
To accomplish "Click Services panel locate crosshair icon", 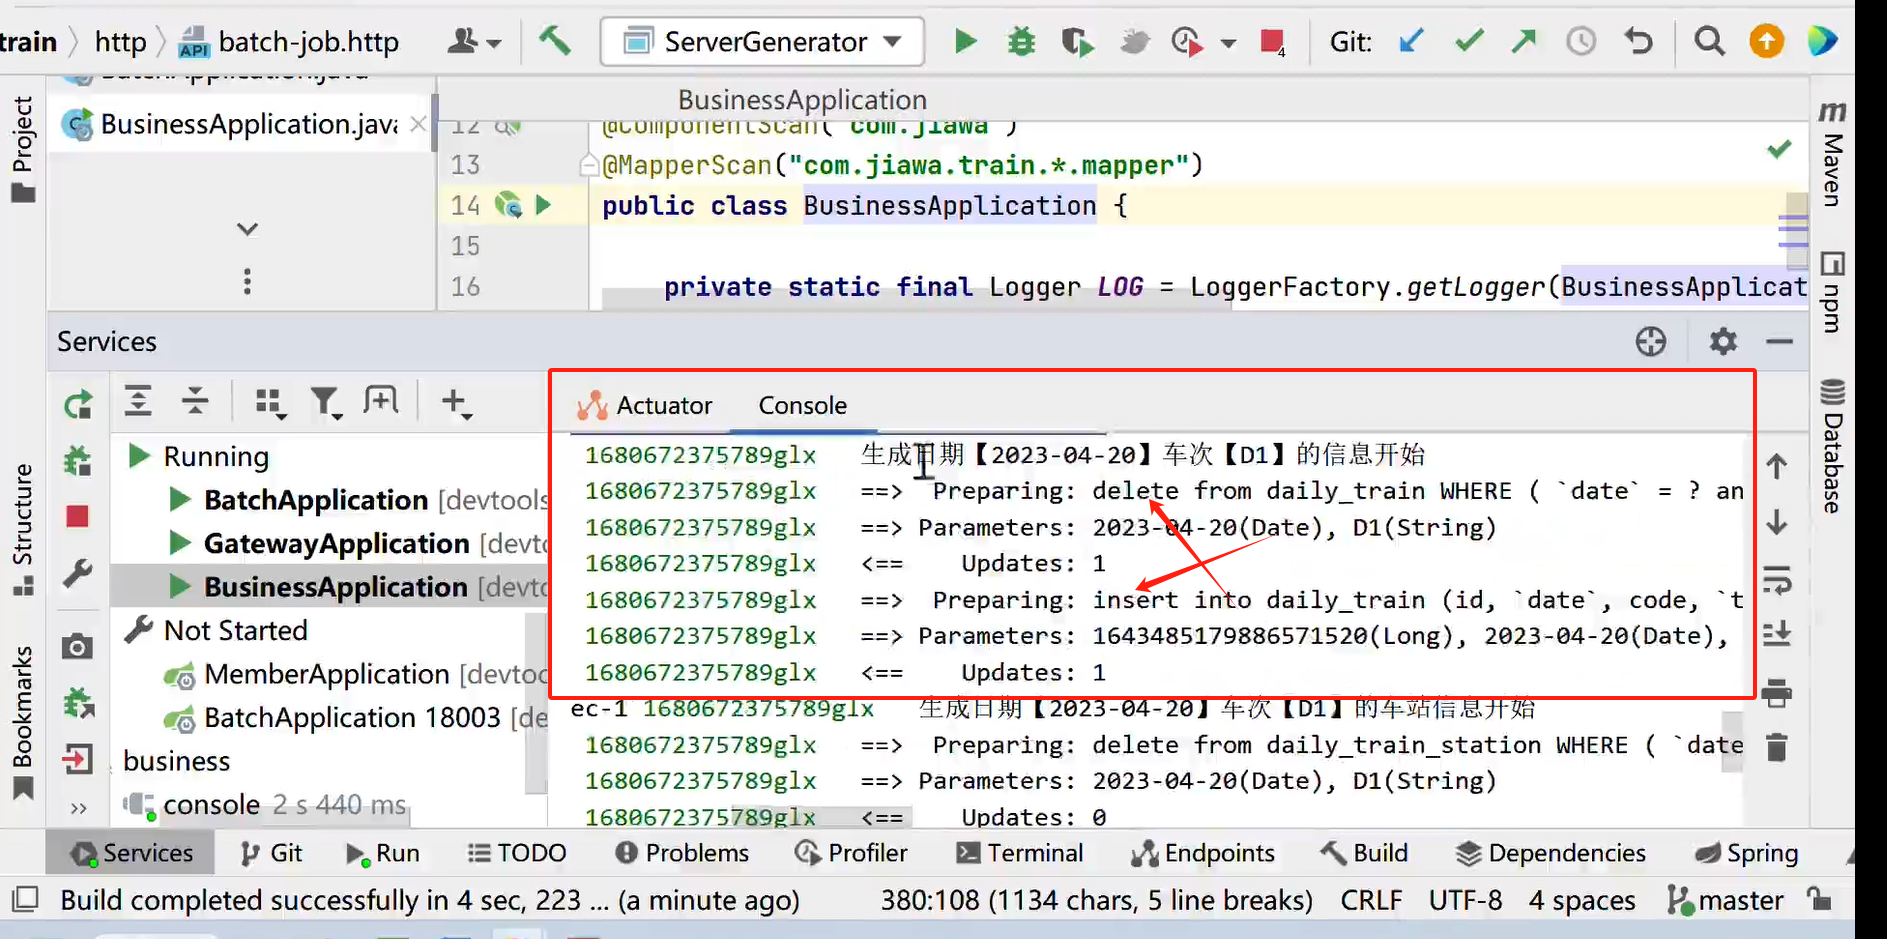I will (x=1651, y=341).
